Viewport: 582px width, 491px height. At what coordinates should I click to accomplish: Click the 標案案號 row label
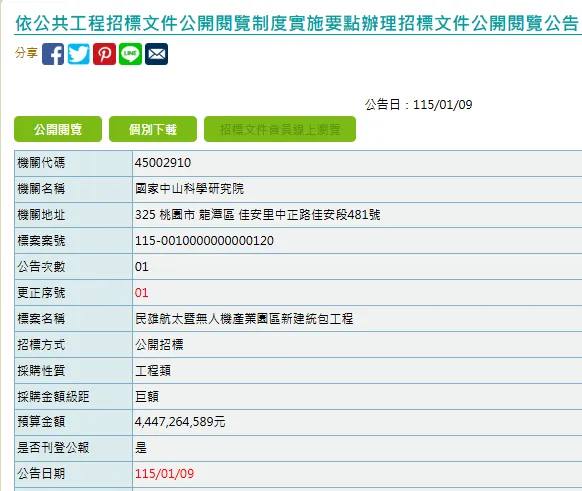click(41, 241)
